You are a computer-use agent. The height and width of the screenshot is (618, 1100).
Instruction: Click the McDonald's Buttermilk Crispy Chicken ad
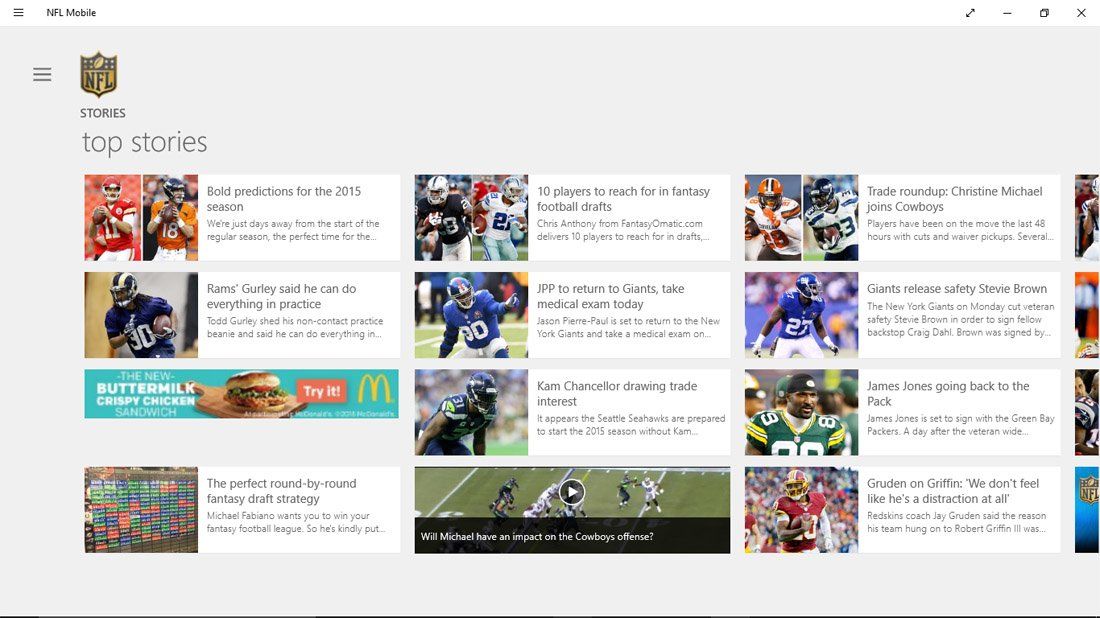pyautogui.click(x=240, y=393)
